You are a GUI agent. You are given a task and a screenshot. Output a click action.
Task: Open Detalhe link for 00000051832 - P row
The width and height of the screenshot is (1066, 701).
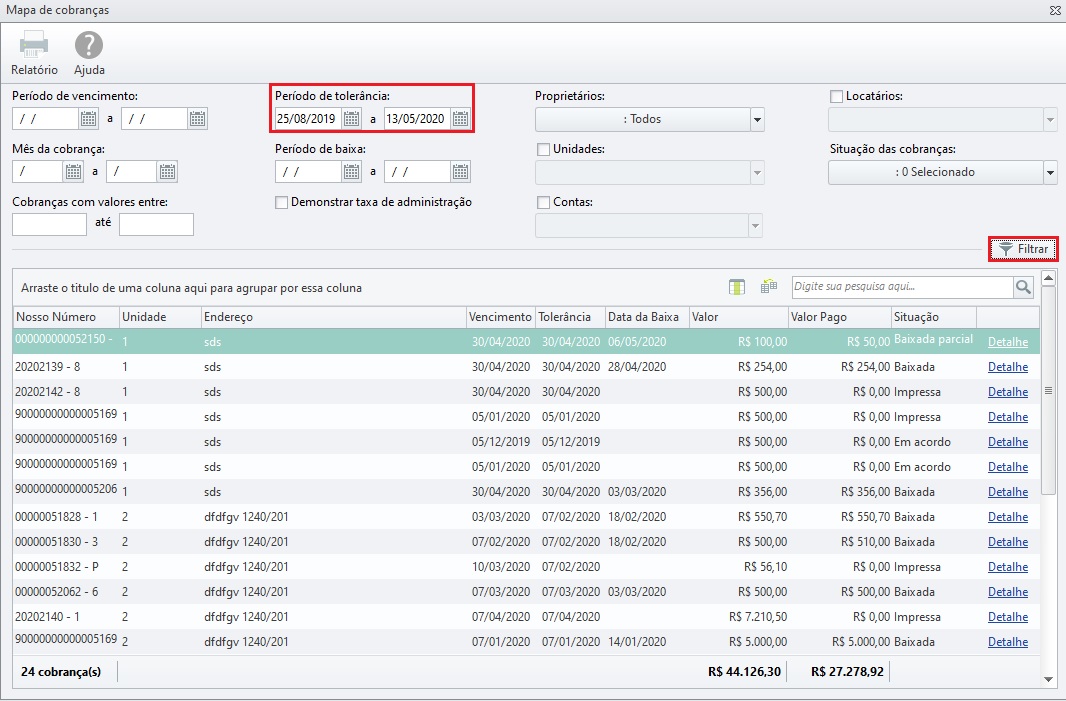pyautogui.click(x=1008, y=567)
